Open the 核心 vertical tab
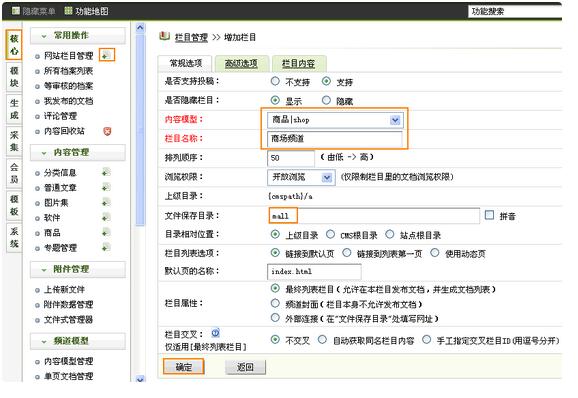The height and width of the screenshot is (398, 578). (x=14, y=45)
